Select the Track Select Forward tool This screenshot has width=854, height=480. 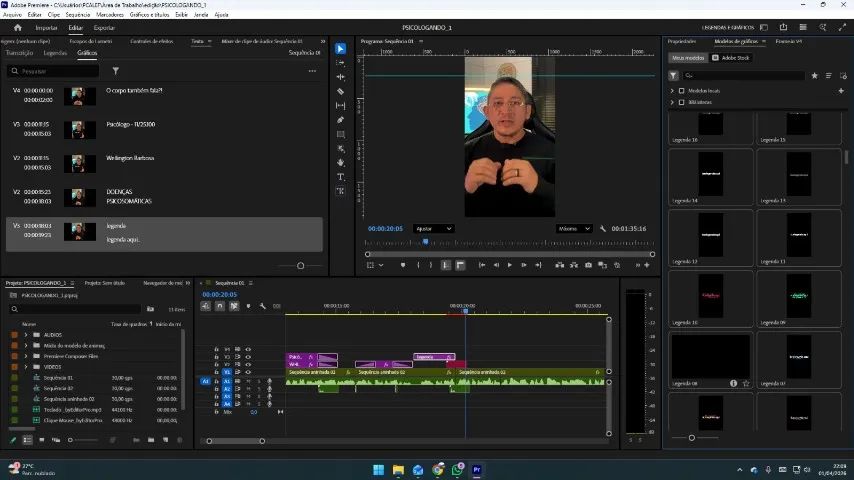[x=340, y=63]
